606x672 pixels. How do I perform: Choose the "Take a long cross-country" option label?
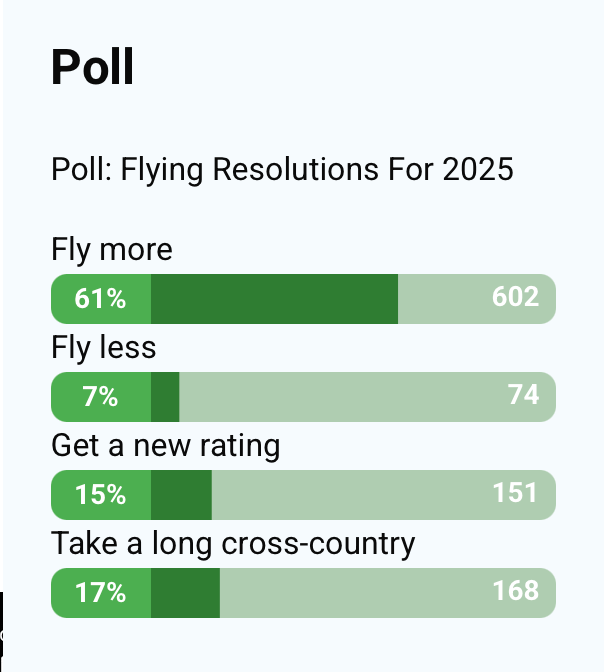pyautogui.click(x=232, y=543)
